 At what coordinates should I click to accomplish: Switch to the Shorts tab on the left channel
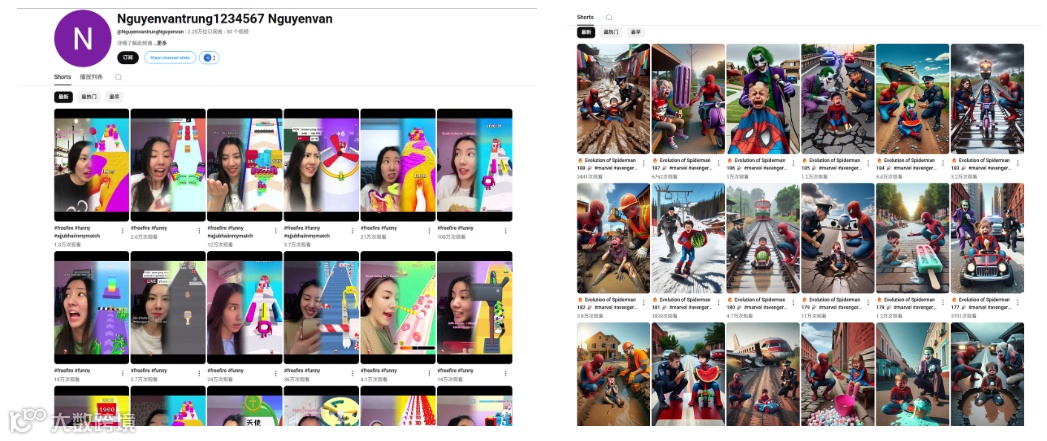click(x=62, y=78)
